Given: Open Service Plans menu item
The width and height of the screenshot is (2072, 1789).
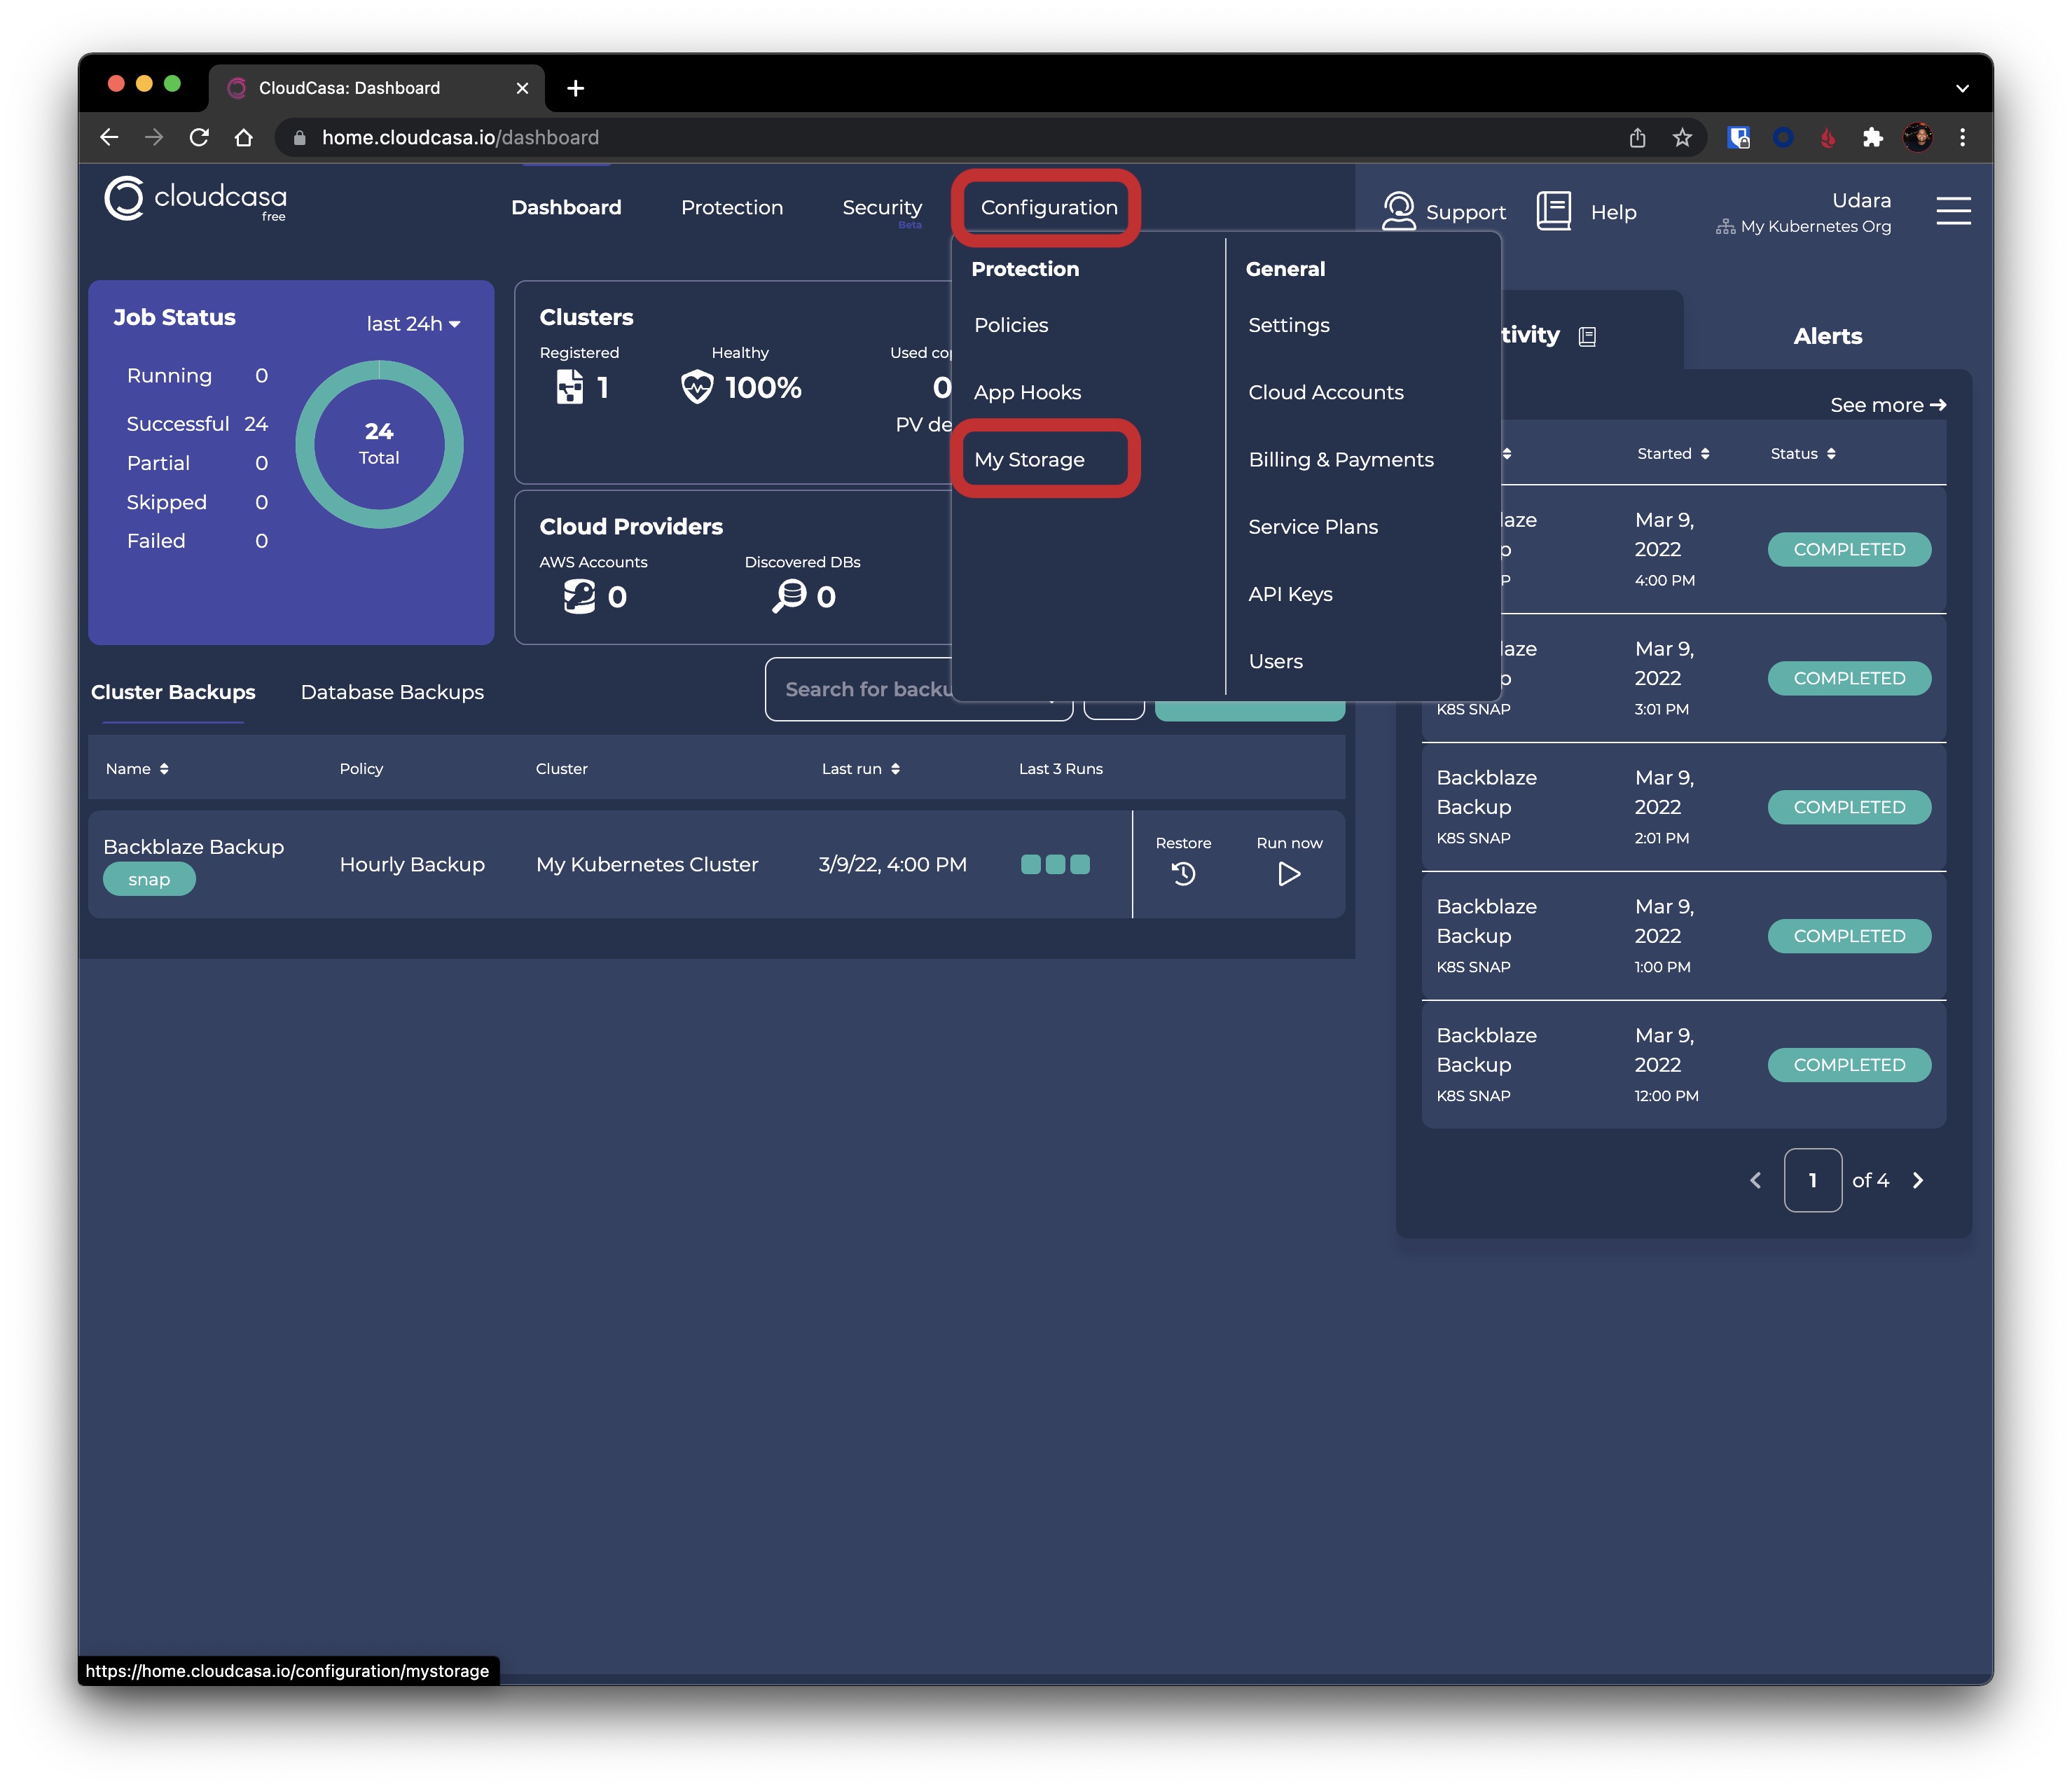Looking at the screenshot, I should tap(1312, 526).
